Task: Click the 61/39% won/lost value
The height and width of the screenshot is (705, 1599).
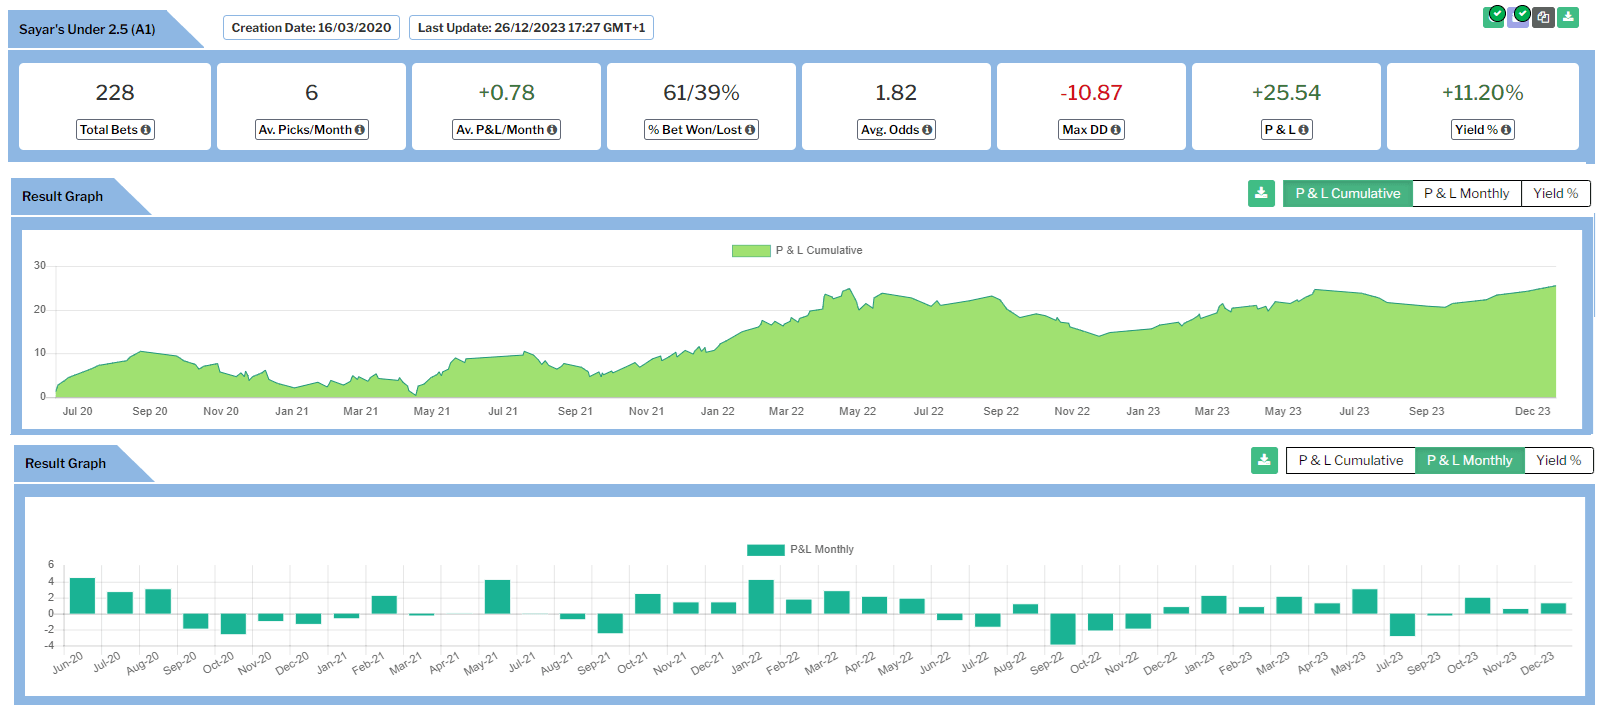Action: [x=701, y=93]
